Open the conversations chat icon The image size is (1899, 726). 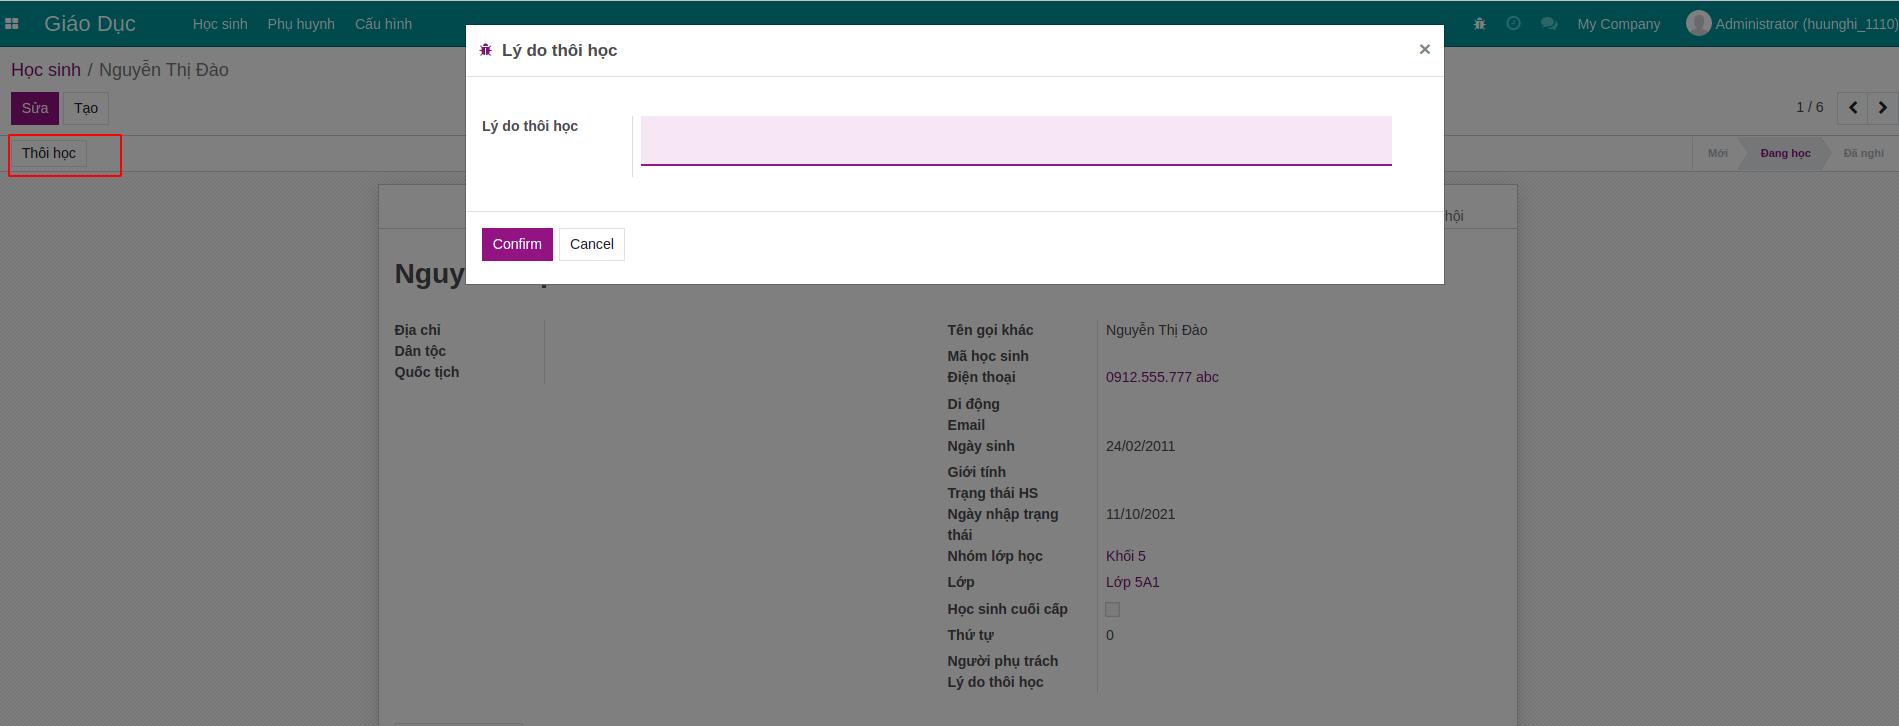click(1548, 24)
